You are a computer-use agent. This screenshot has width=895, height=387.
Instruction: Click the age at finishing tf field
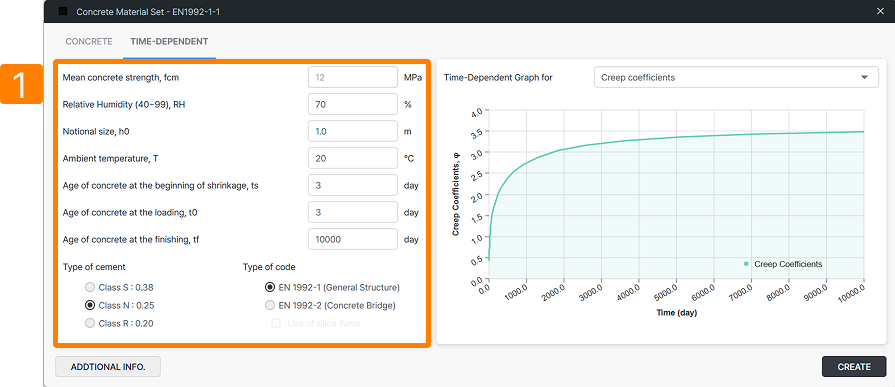tap(353, 240)
